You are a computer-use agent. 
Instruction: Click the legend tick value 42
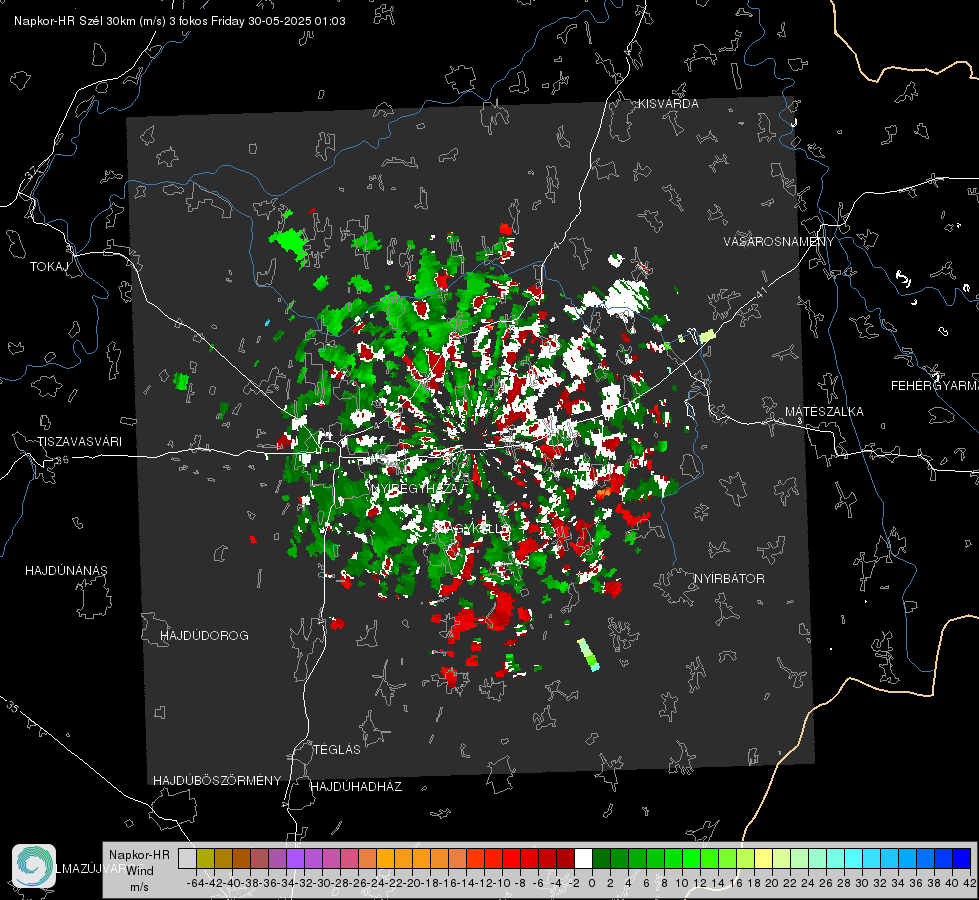[970, 883]
